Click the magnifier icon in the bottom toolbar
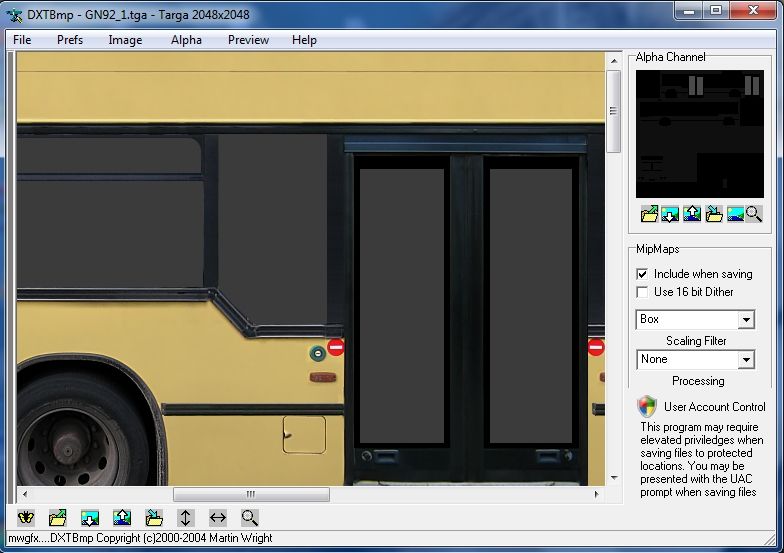The height and width of the screenshot is (553, 784). [x=249, y=518]
